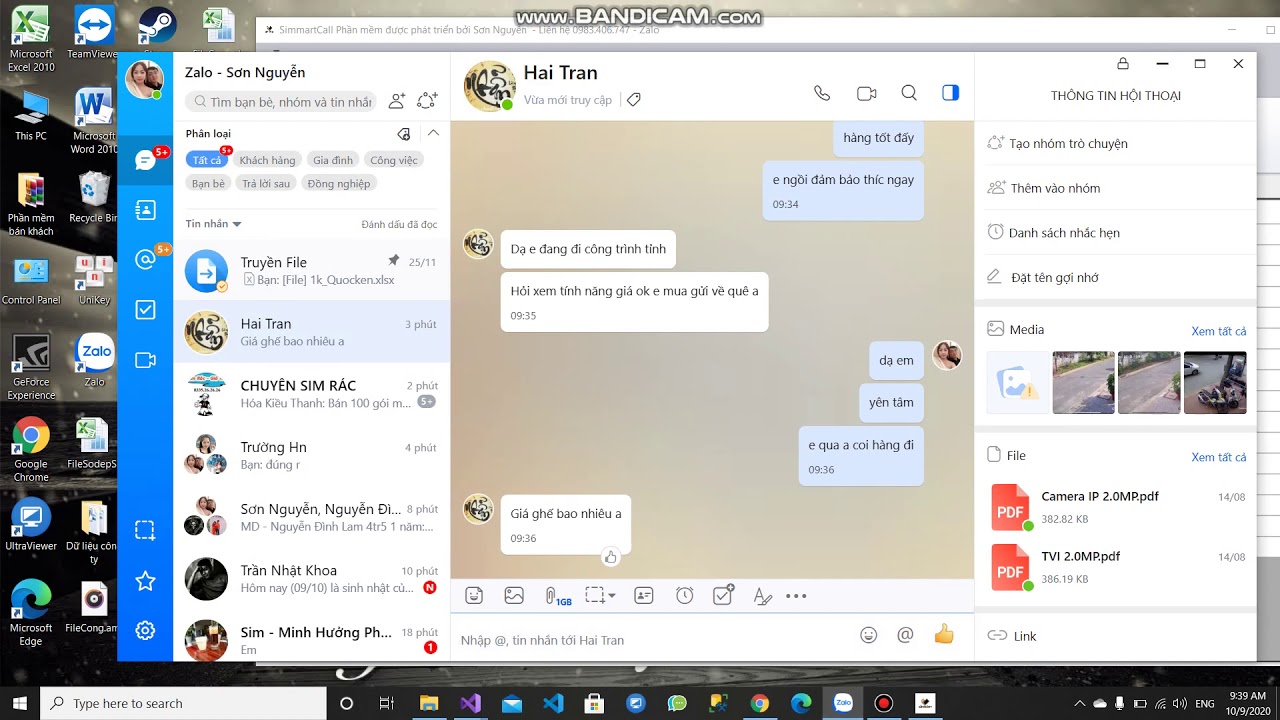Open the Trần Nhật Khoa conversation

click(x=312, y=578)
